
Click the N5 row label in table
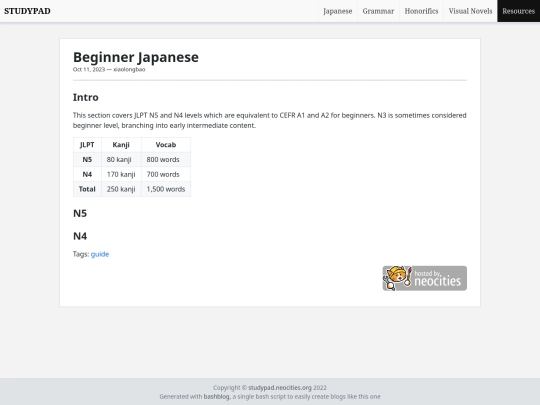pos(87,159)
